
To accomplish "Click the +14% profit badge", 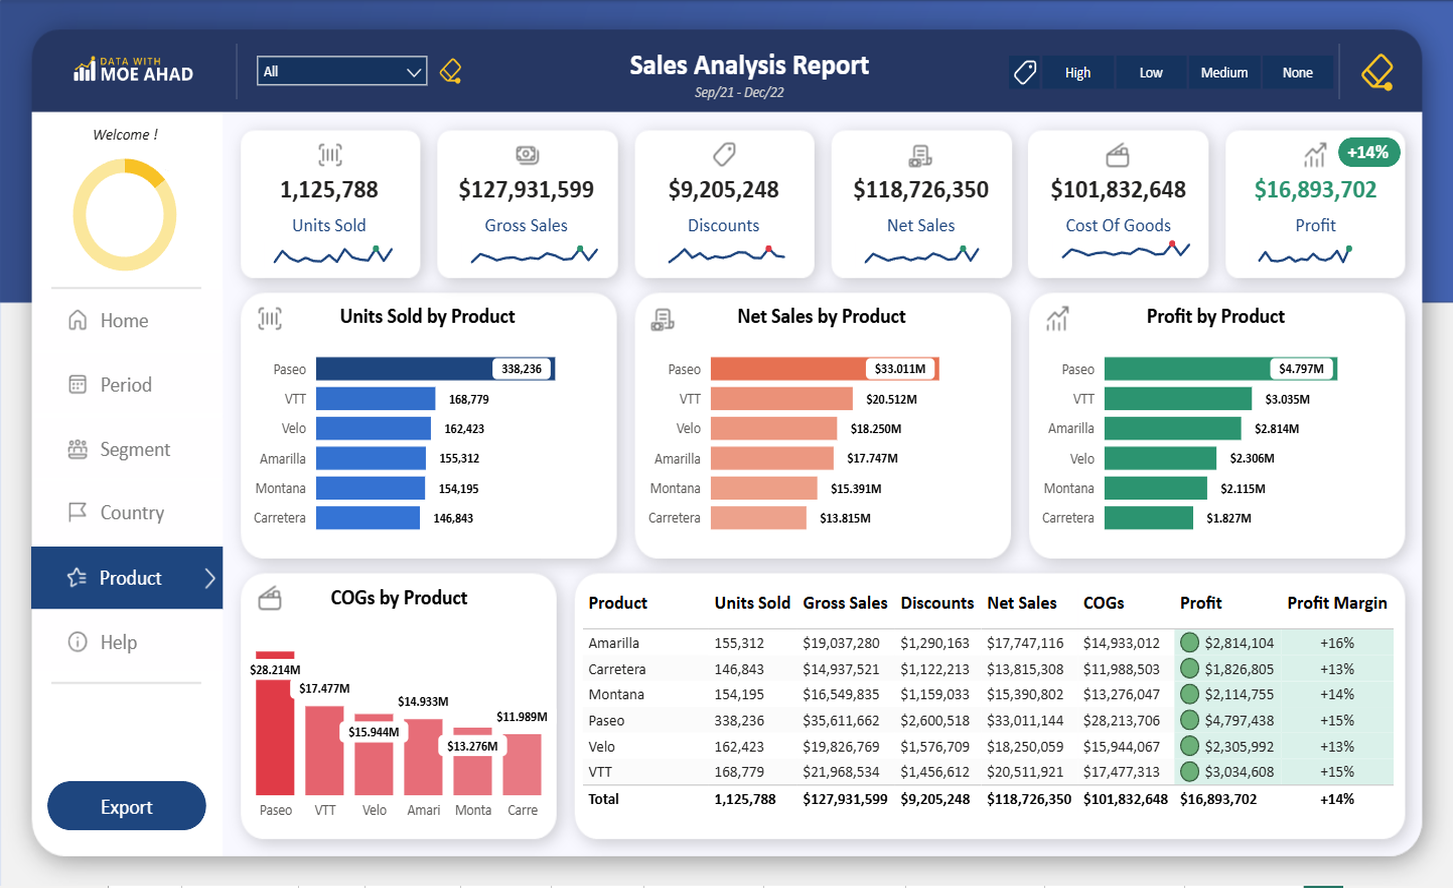I will pos(1368,152).
